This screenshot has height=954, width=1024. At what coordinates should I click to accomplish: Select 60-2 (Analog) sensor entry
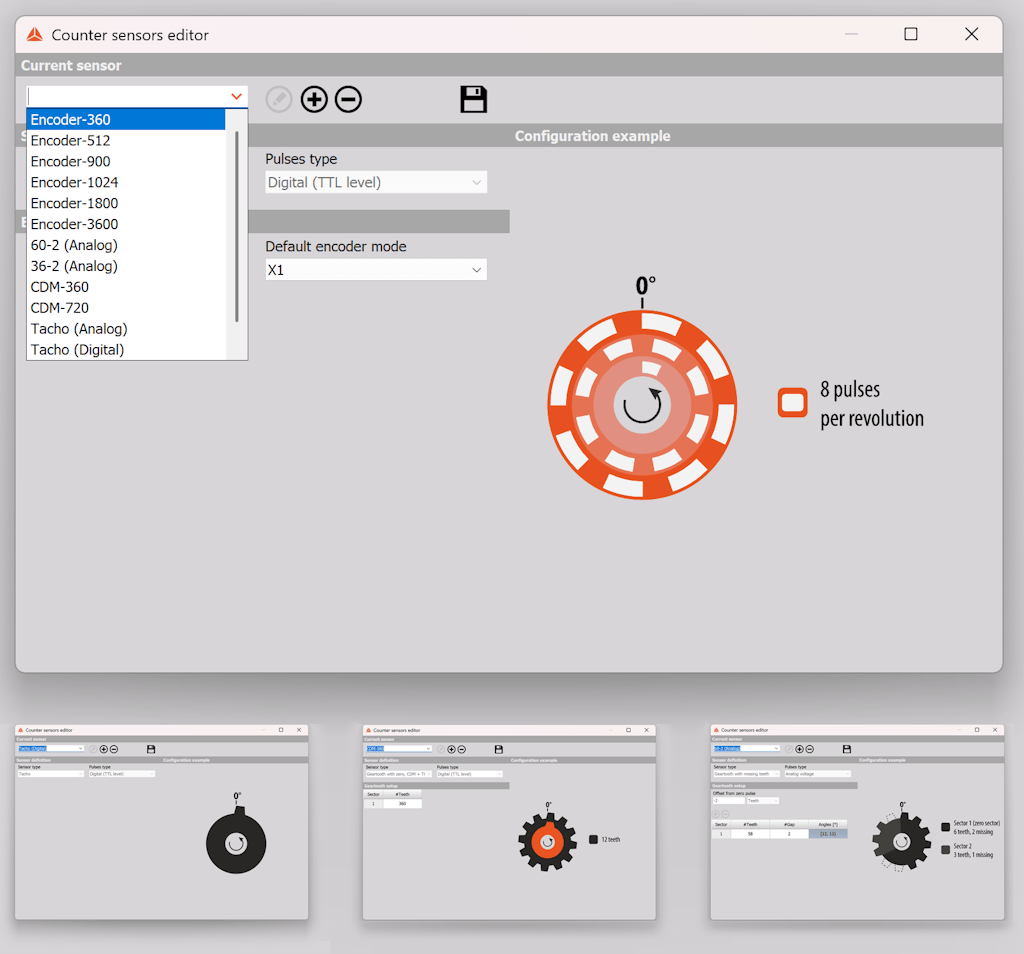coord(126,245)
